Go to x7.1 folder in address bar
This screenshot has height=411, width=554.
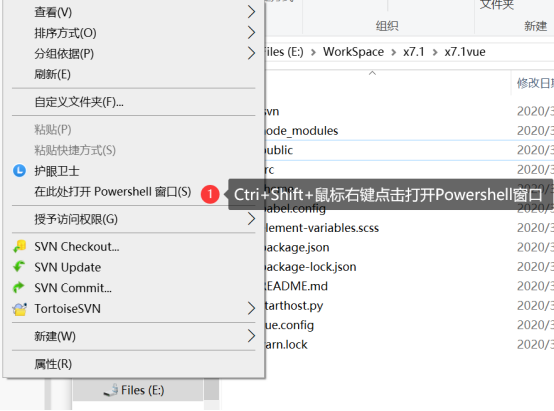coord(413,52)
